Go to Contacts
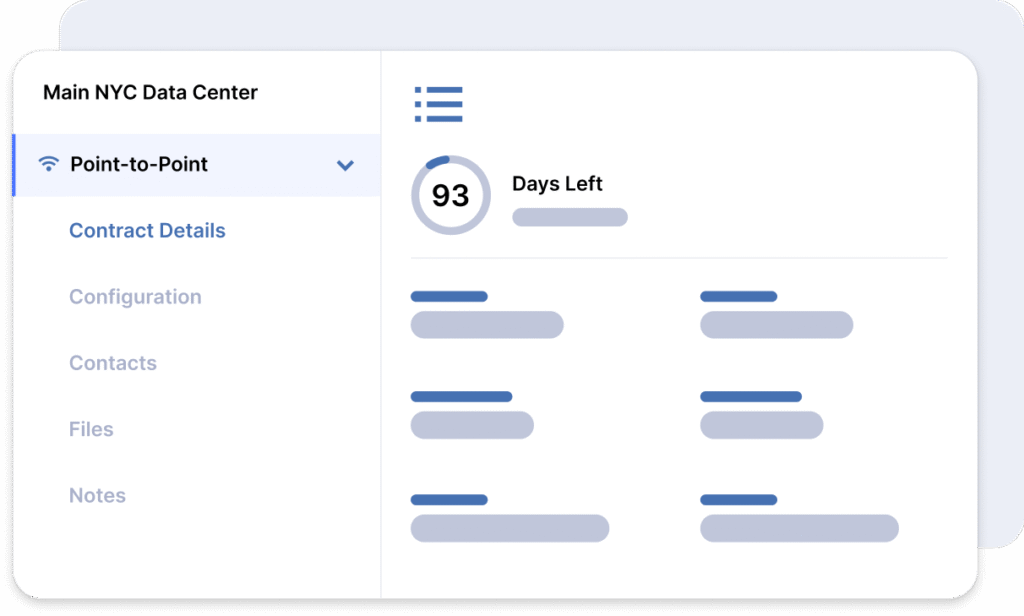The height and width of the screenshot is (616, 1024). pos(113,363)
